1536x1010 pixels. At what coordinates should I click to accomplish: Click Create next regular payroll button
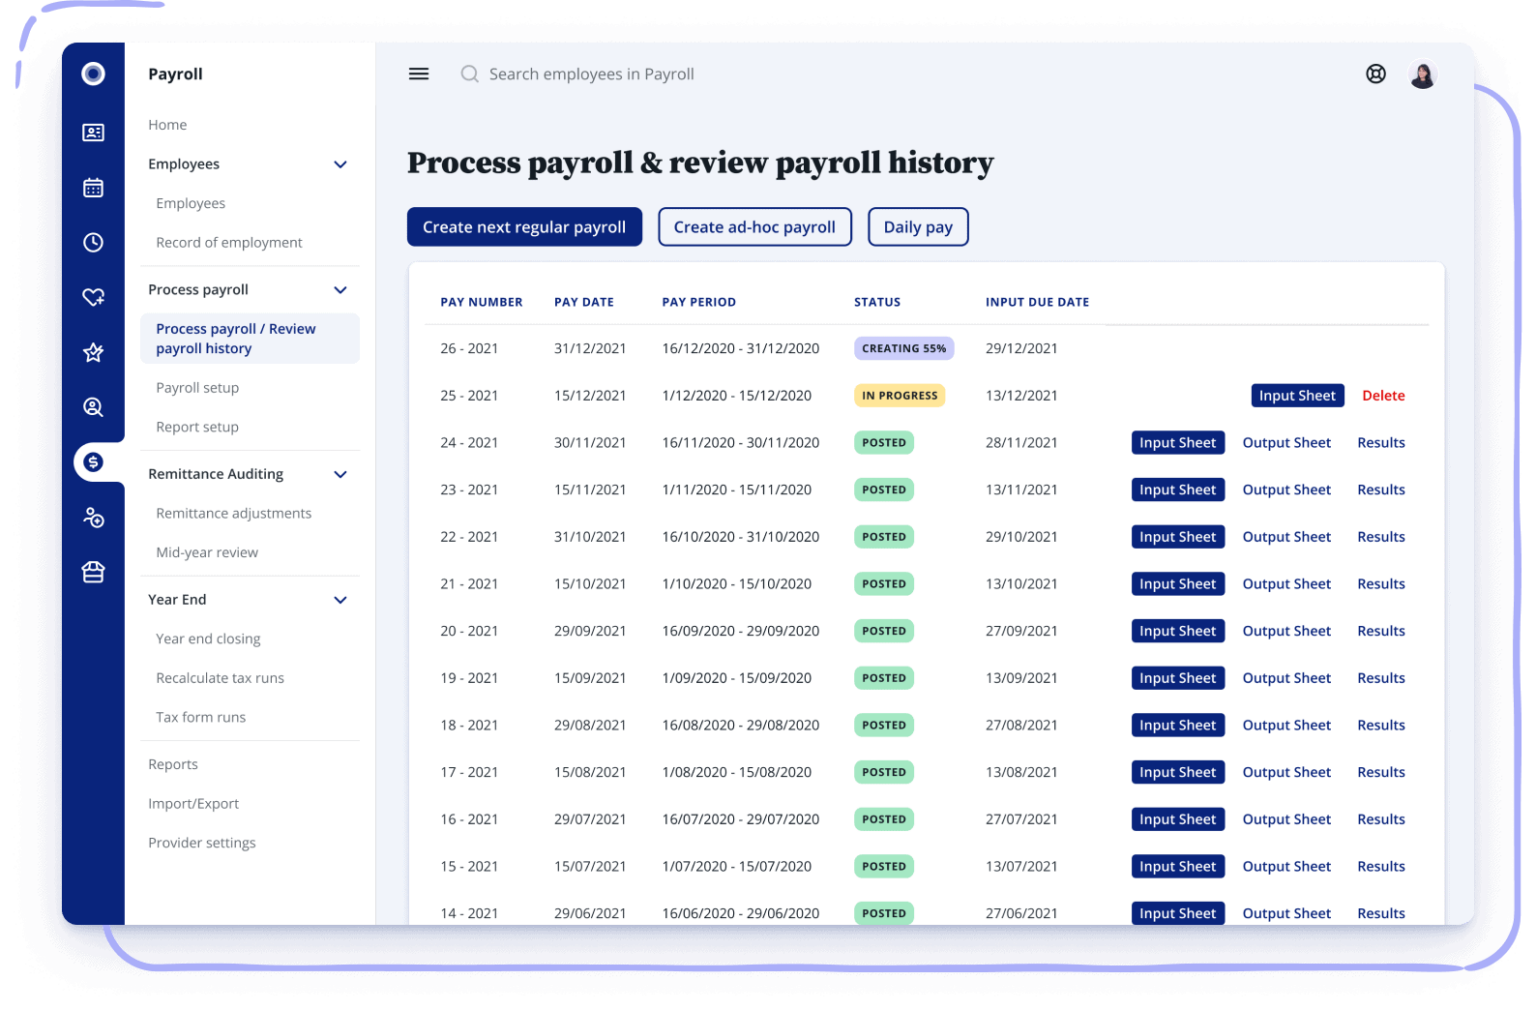tap(524, 227)
